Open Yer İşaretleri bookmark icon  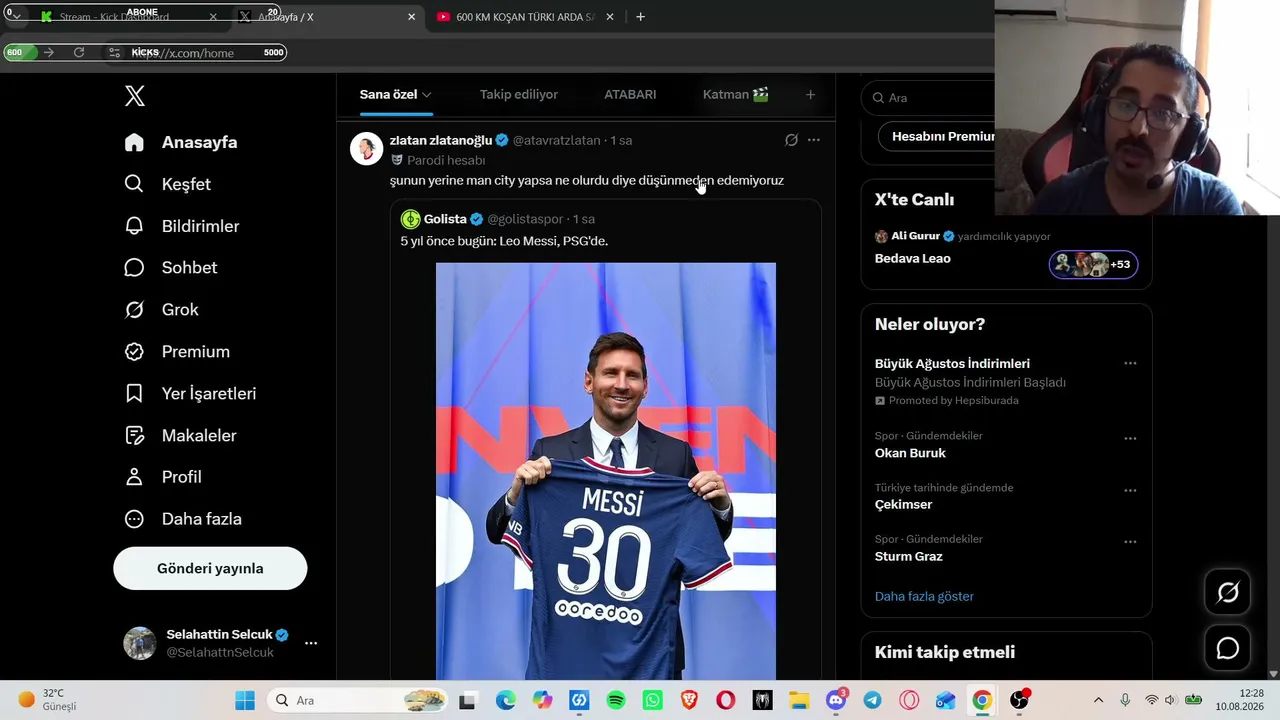[134, 394]
